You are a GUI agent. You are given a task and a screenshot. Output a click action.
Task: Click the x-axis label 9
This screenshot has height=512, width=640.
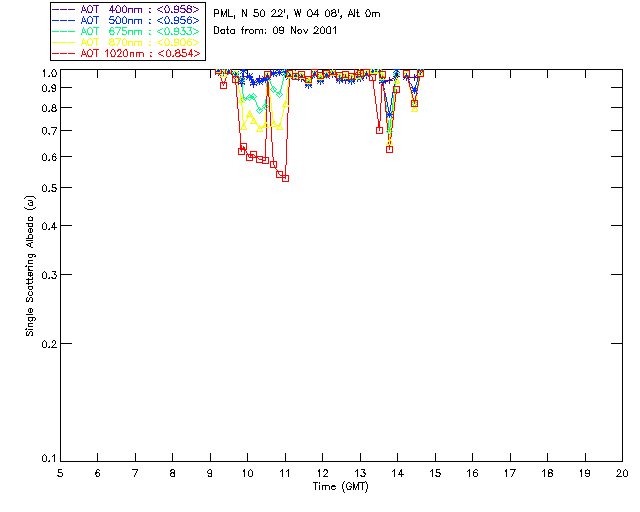coord(210,473)
